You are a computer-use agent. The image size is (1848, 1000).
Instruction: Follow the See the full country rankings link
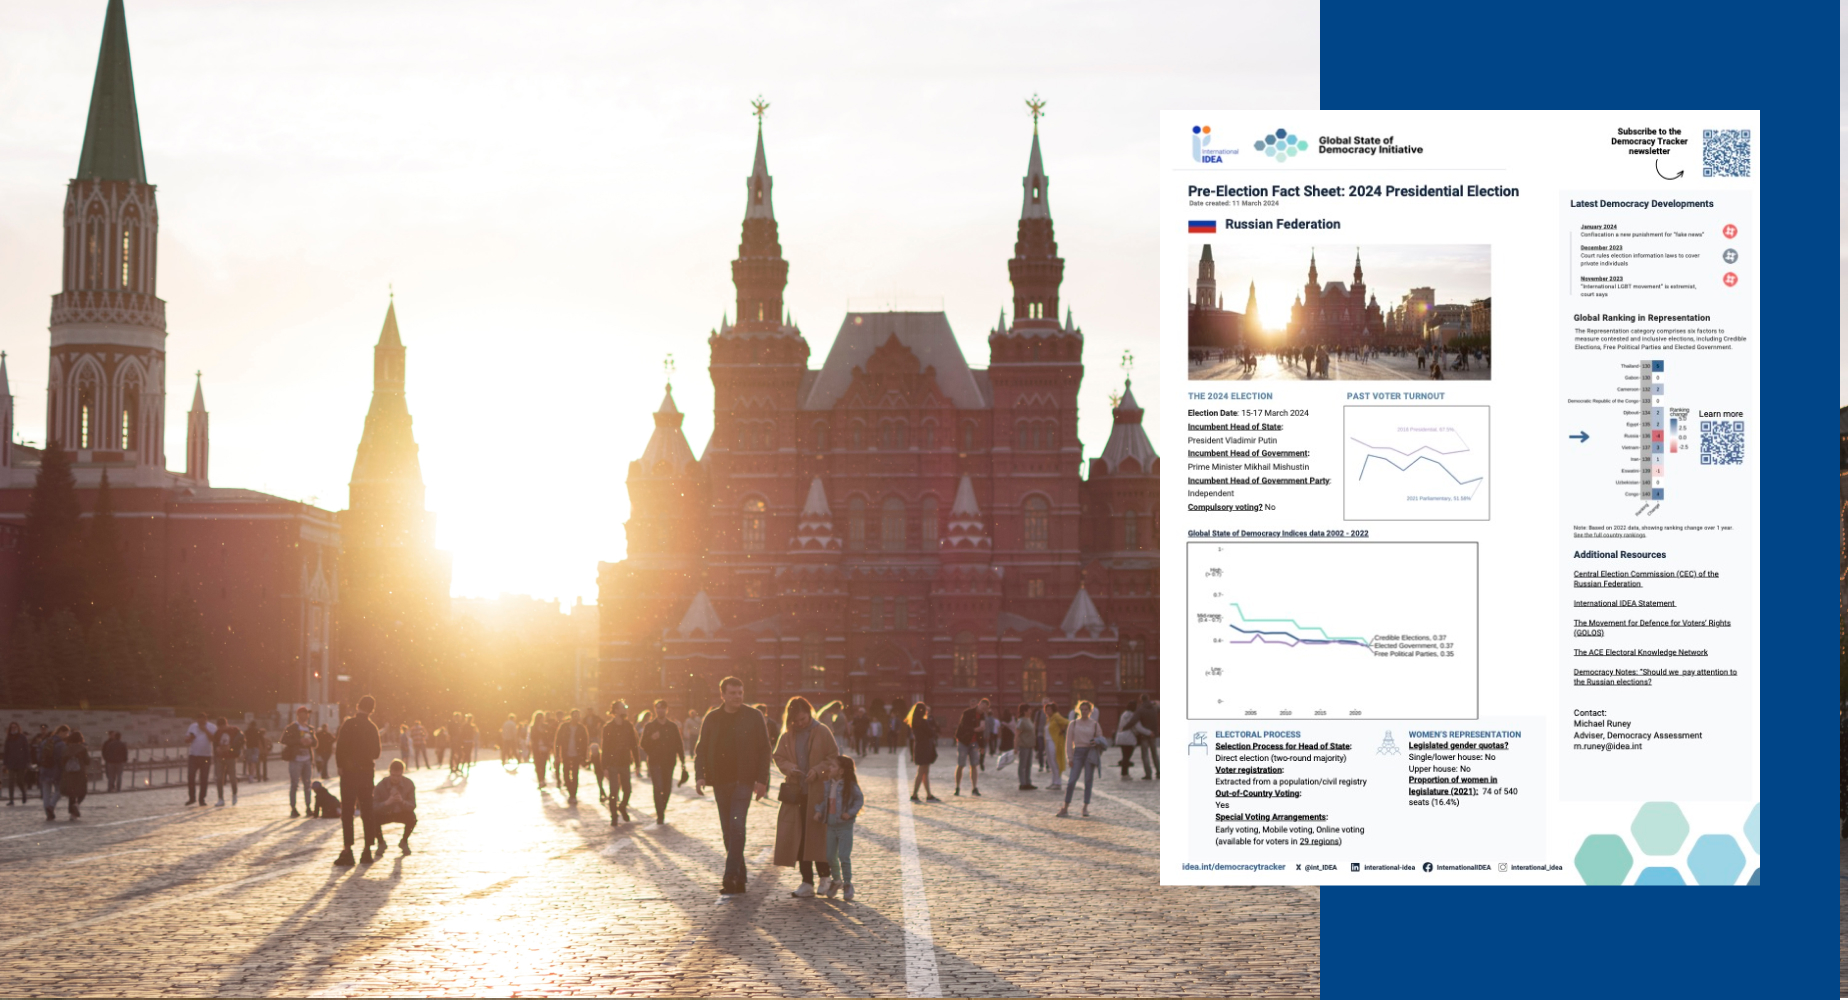click(x=1611, y=535)
